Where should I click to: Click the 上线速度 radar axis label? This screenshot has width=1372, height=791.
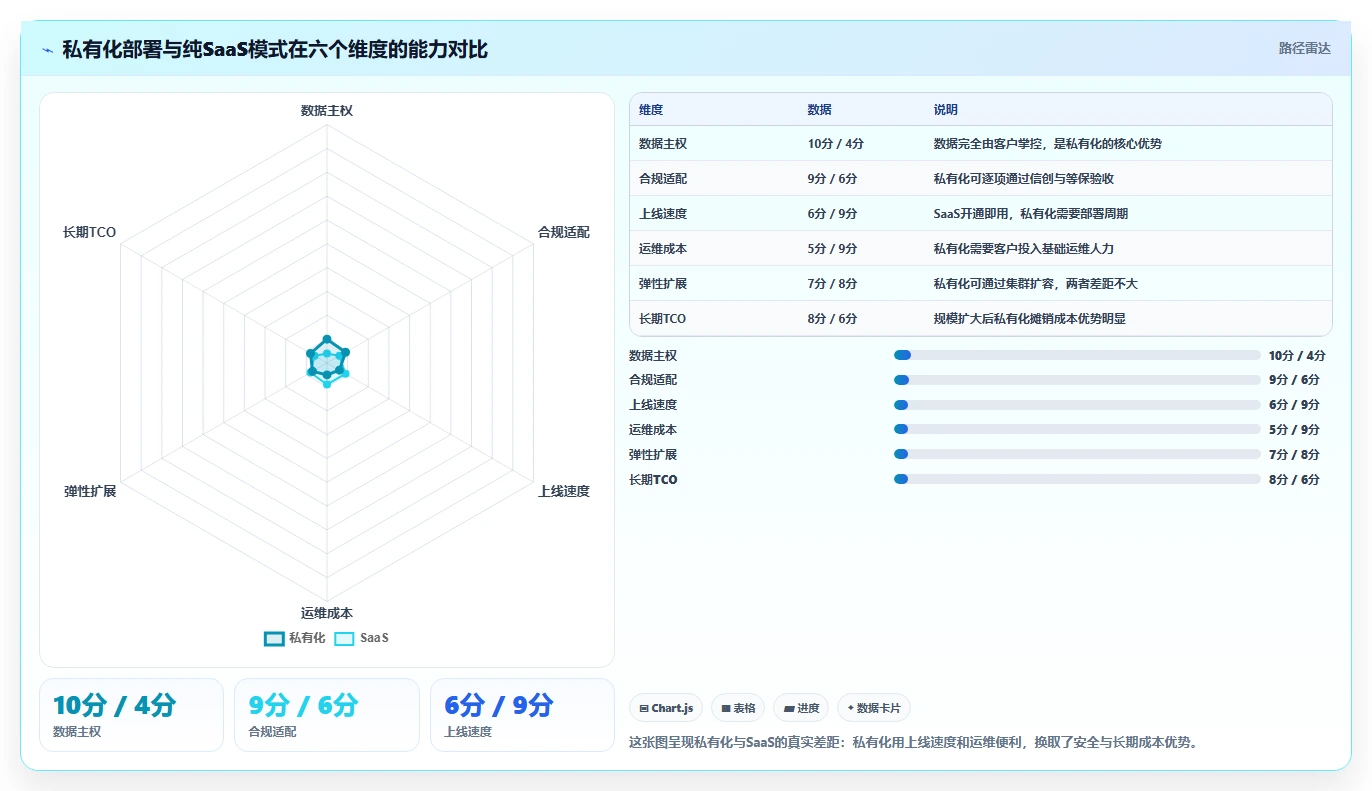coord(564,492)
